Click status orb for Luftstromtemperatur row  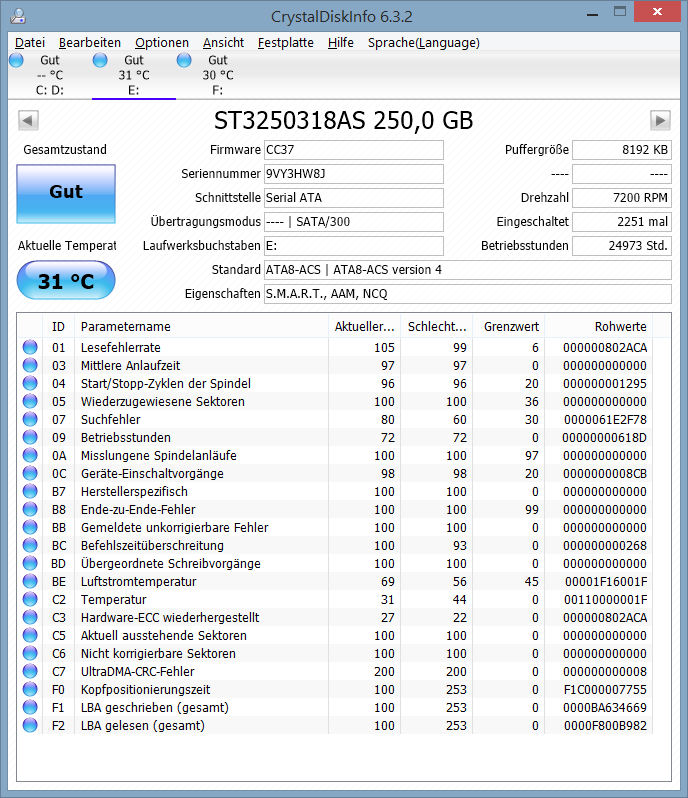30,581
